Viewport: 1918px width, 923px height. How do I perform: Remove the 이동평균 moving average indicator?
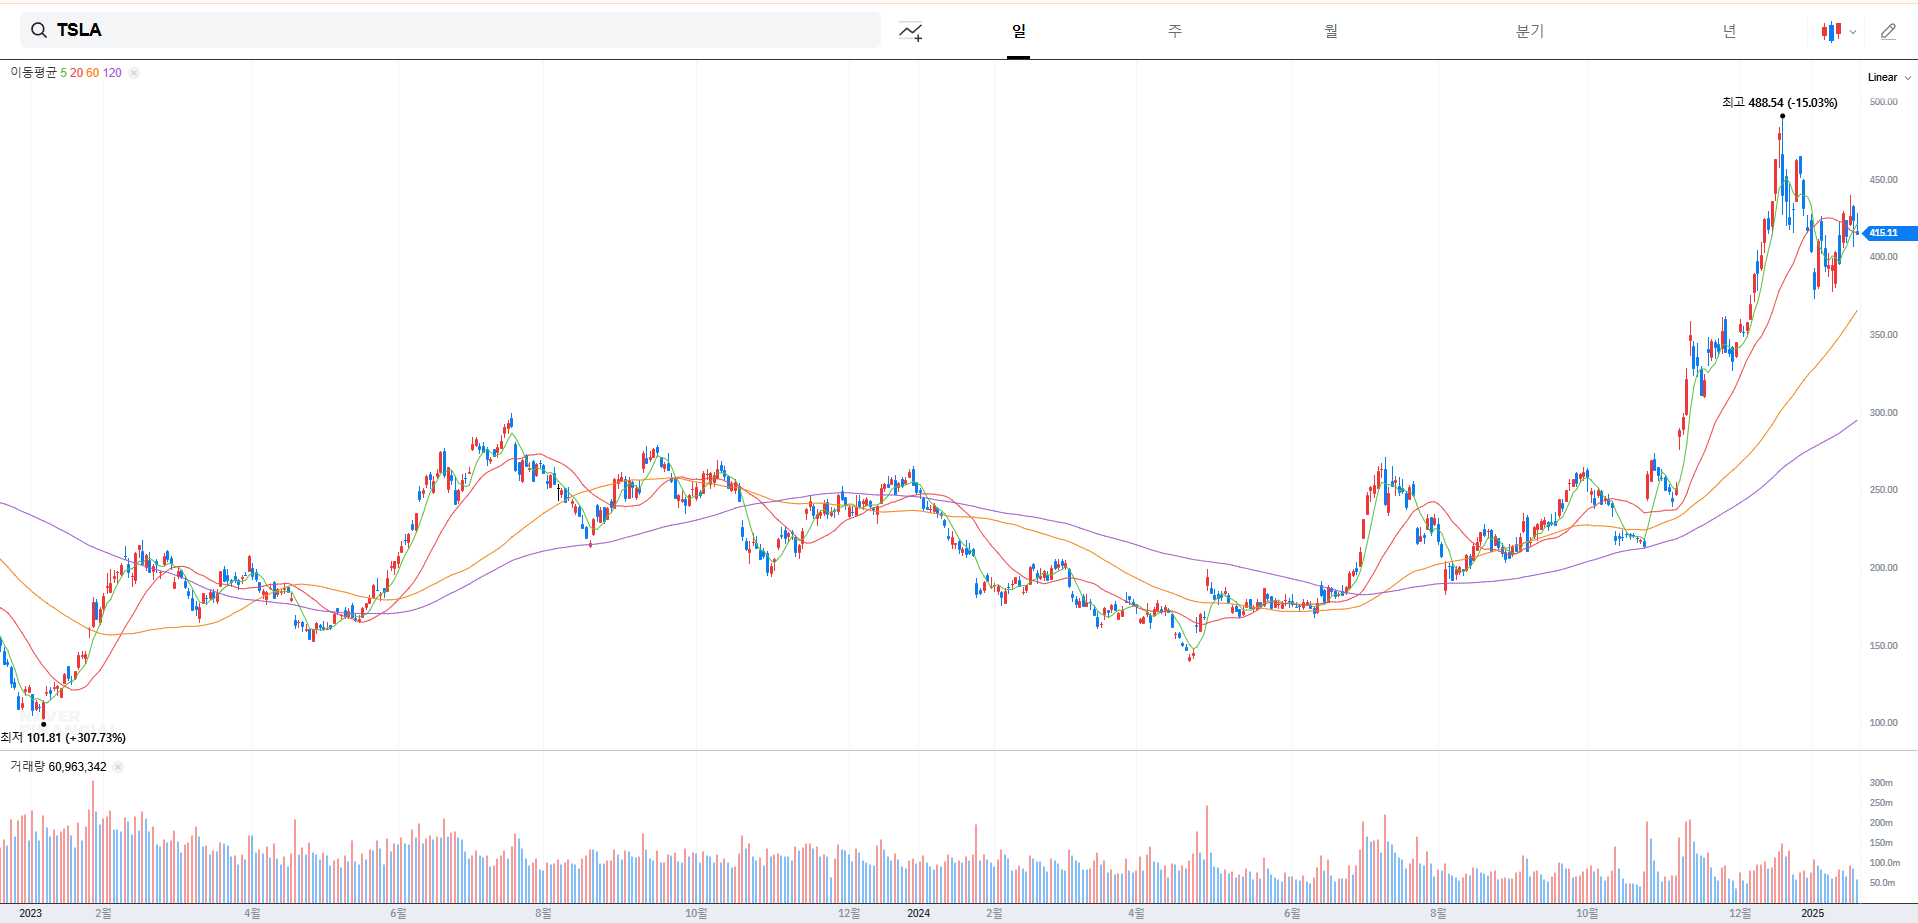point(134,73)
